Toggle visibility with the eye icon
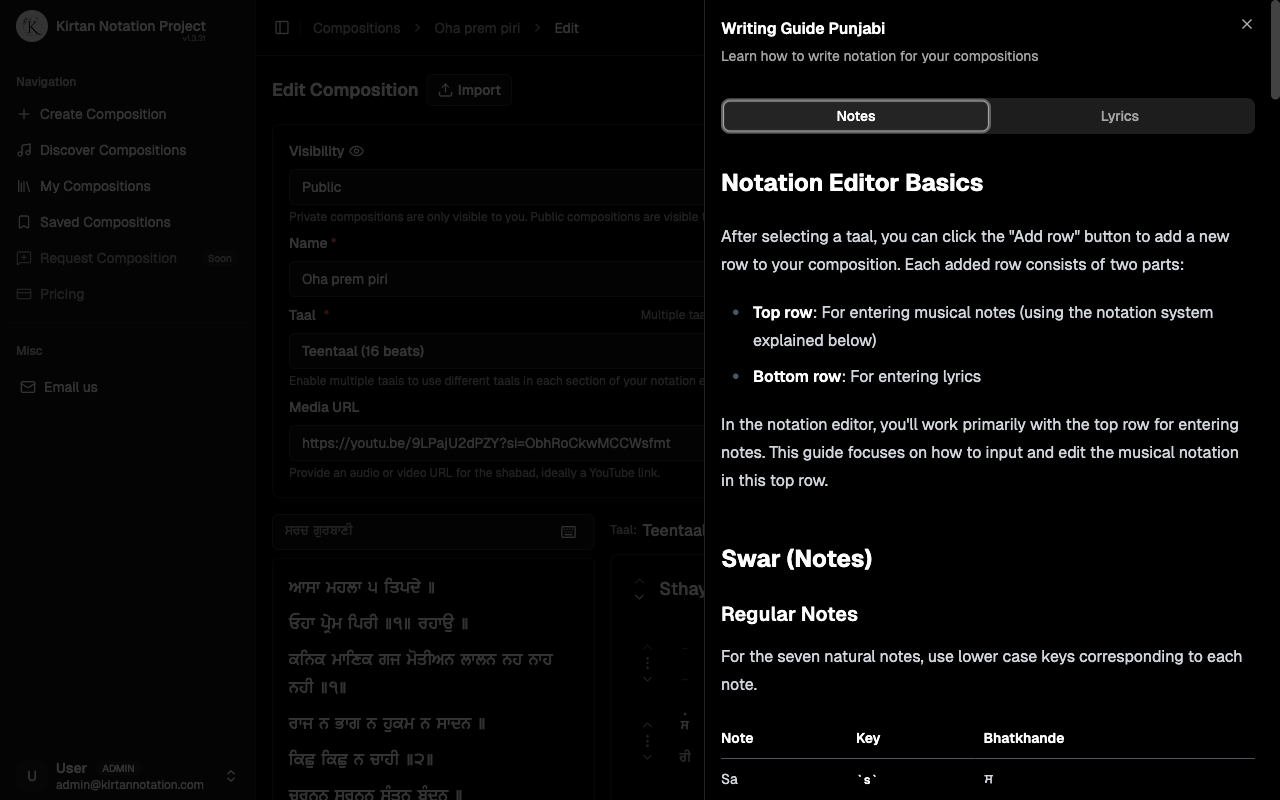 pyautogui.click(x=356, y=151)
